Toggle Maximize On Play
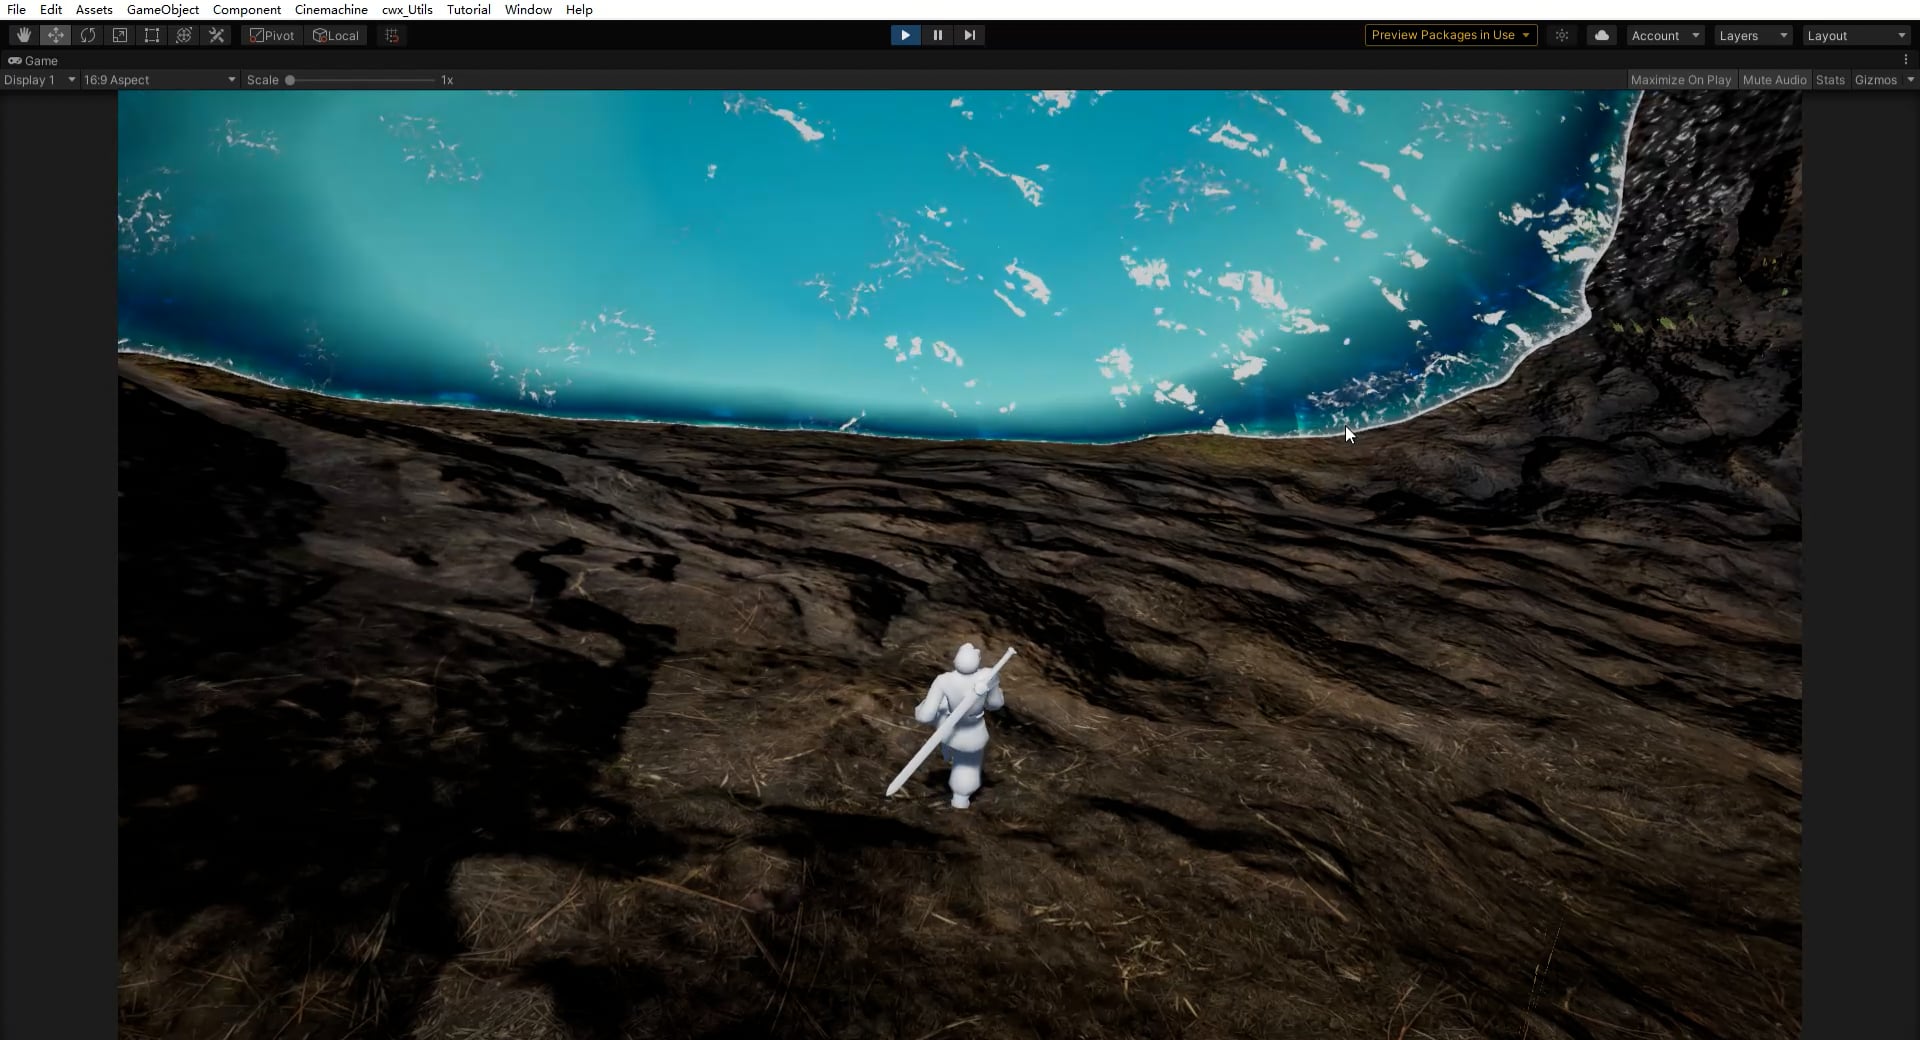 [x=1680, y=80]
